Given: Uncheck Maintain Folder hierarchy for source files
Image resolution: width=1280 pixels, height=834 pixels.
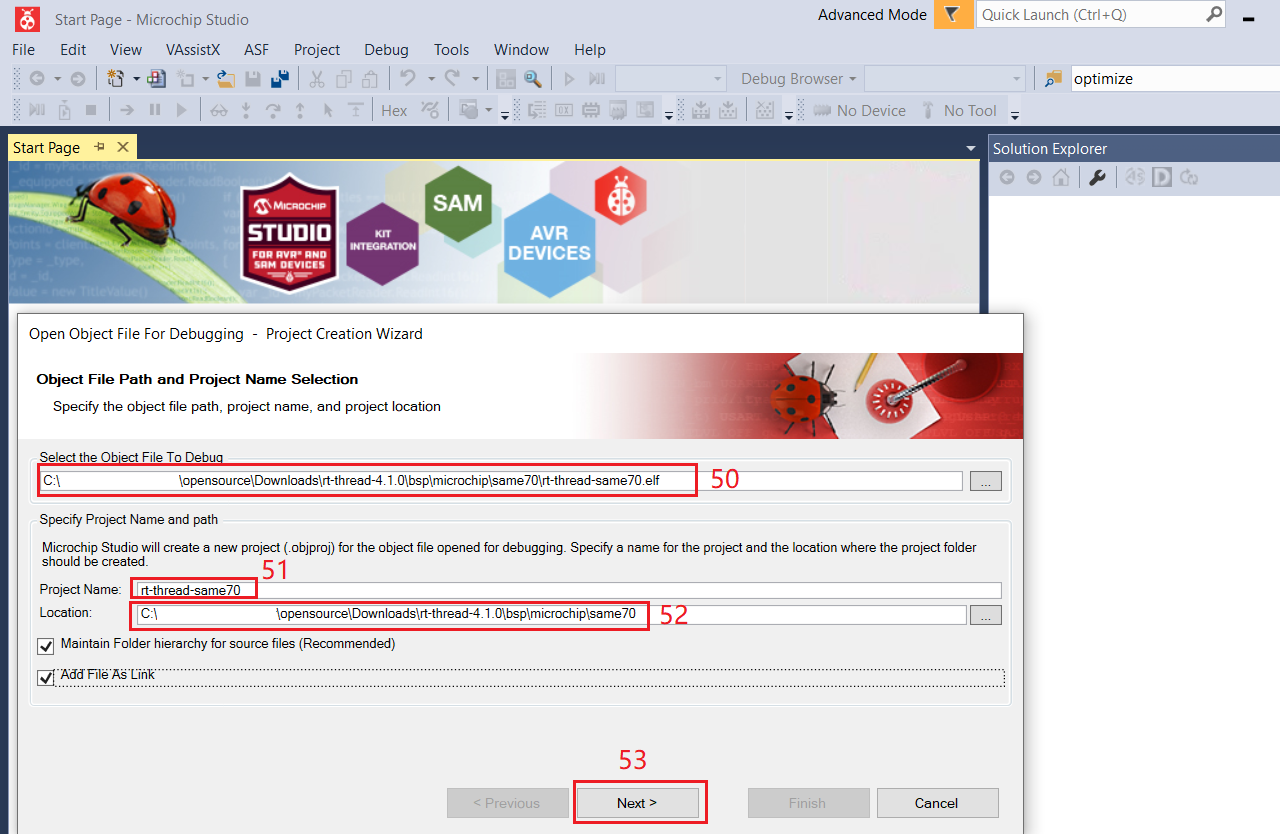Looking at the screenshot, I should 46,645.
